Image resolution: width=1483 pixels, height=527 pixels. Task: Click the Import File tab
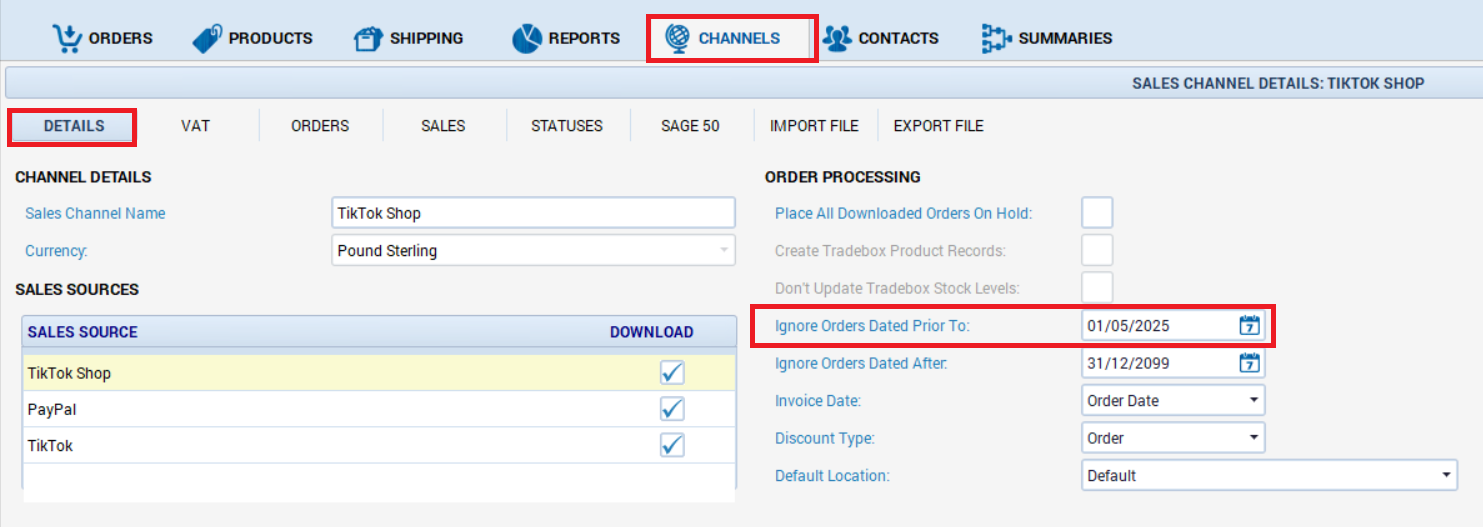(814, 126)
